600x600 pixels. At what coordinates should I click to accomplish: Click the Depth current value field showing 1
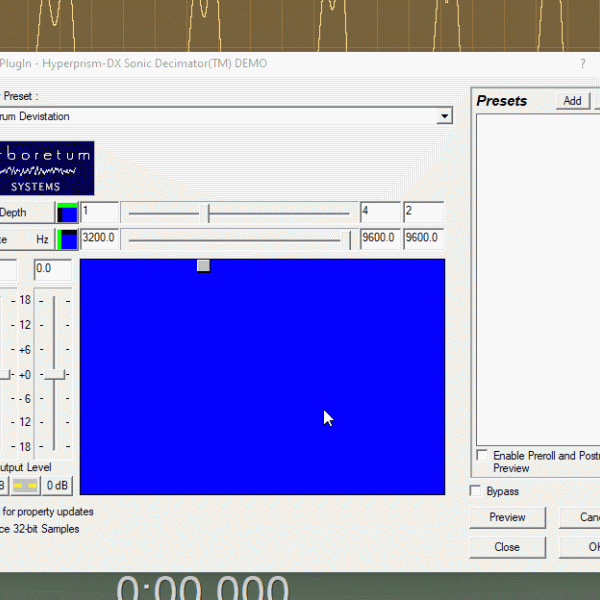(99, 212)
